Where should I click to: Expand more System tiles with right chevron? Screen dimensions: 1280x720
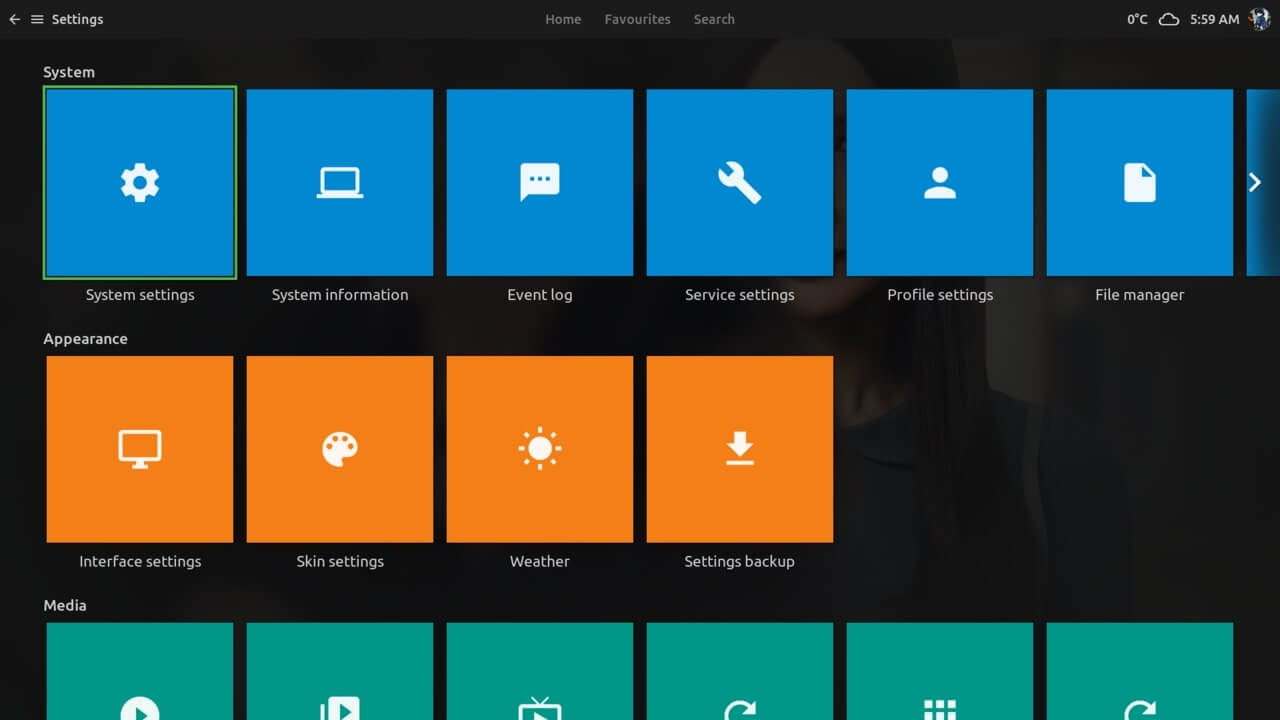point(1255,182)
